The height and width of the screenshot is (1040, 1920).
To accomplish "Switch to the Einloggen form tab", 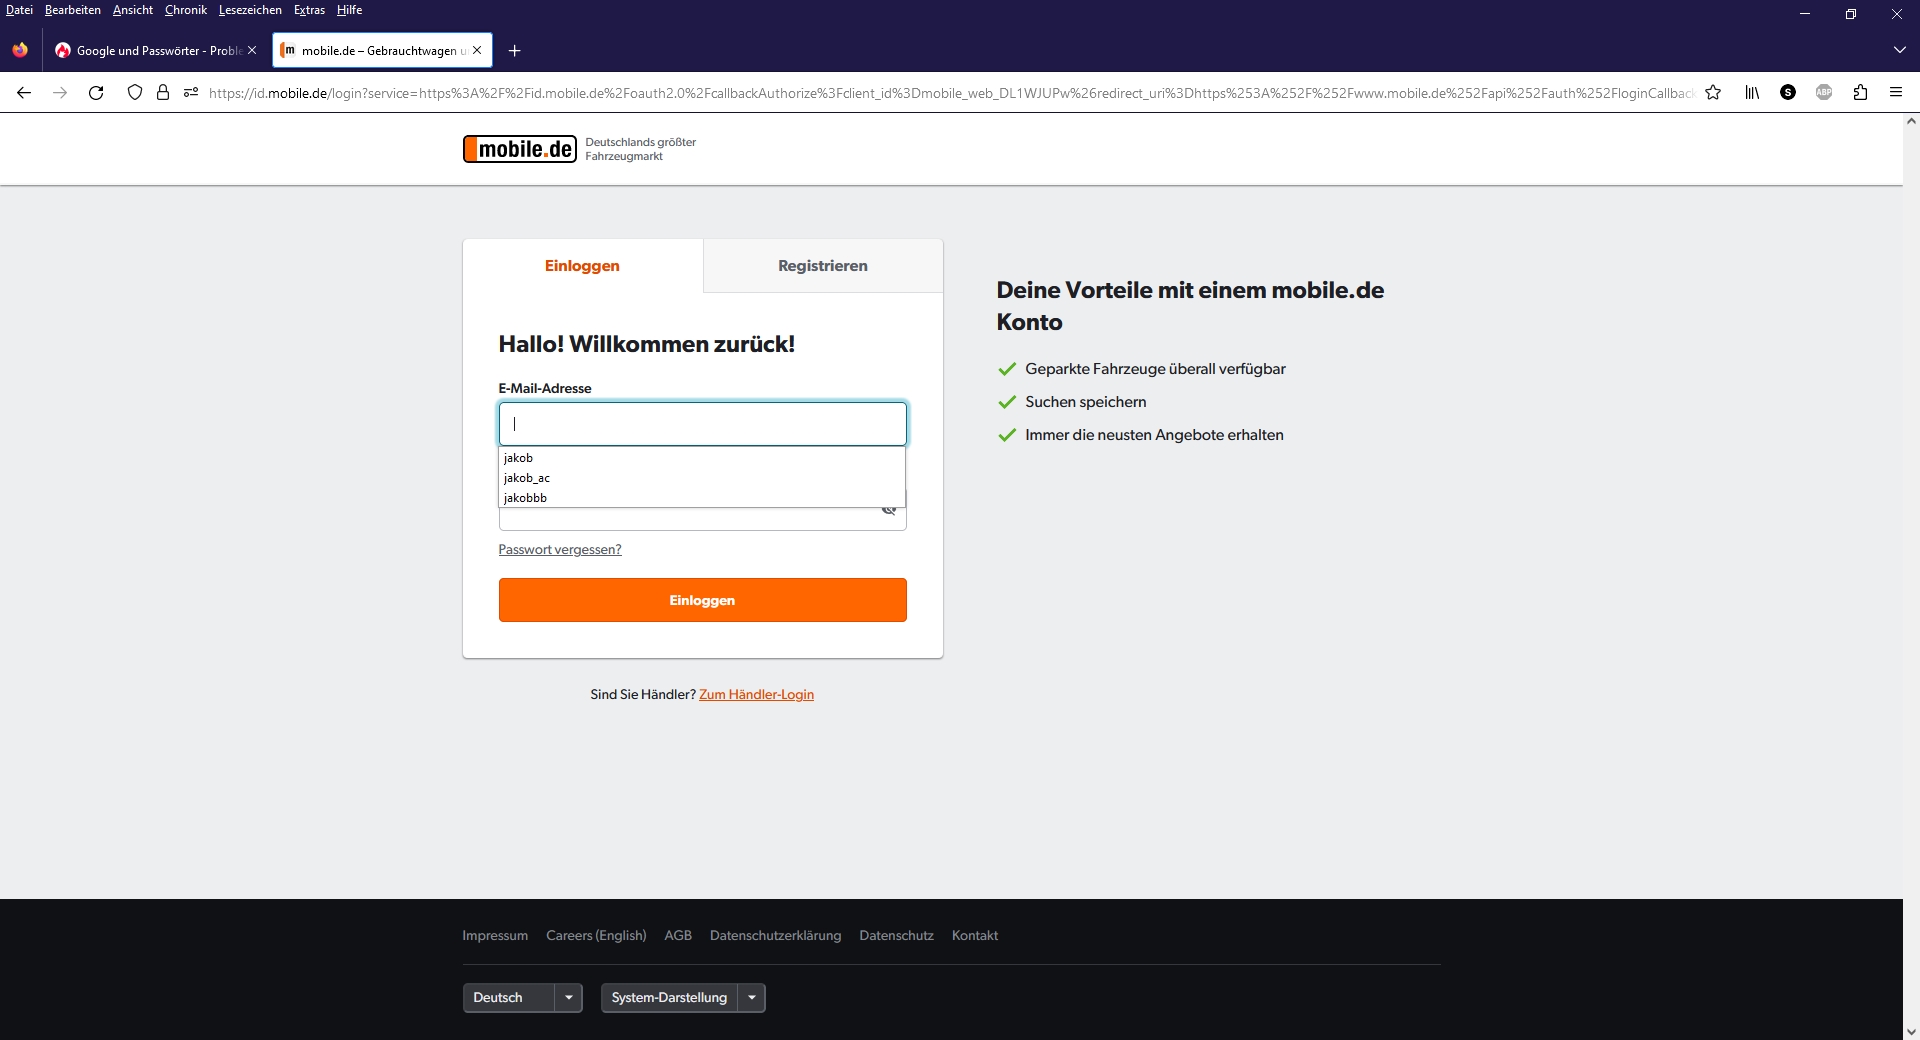I will point(582,266).
